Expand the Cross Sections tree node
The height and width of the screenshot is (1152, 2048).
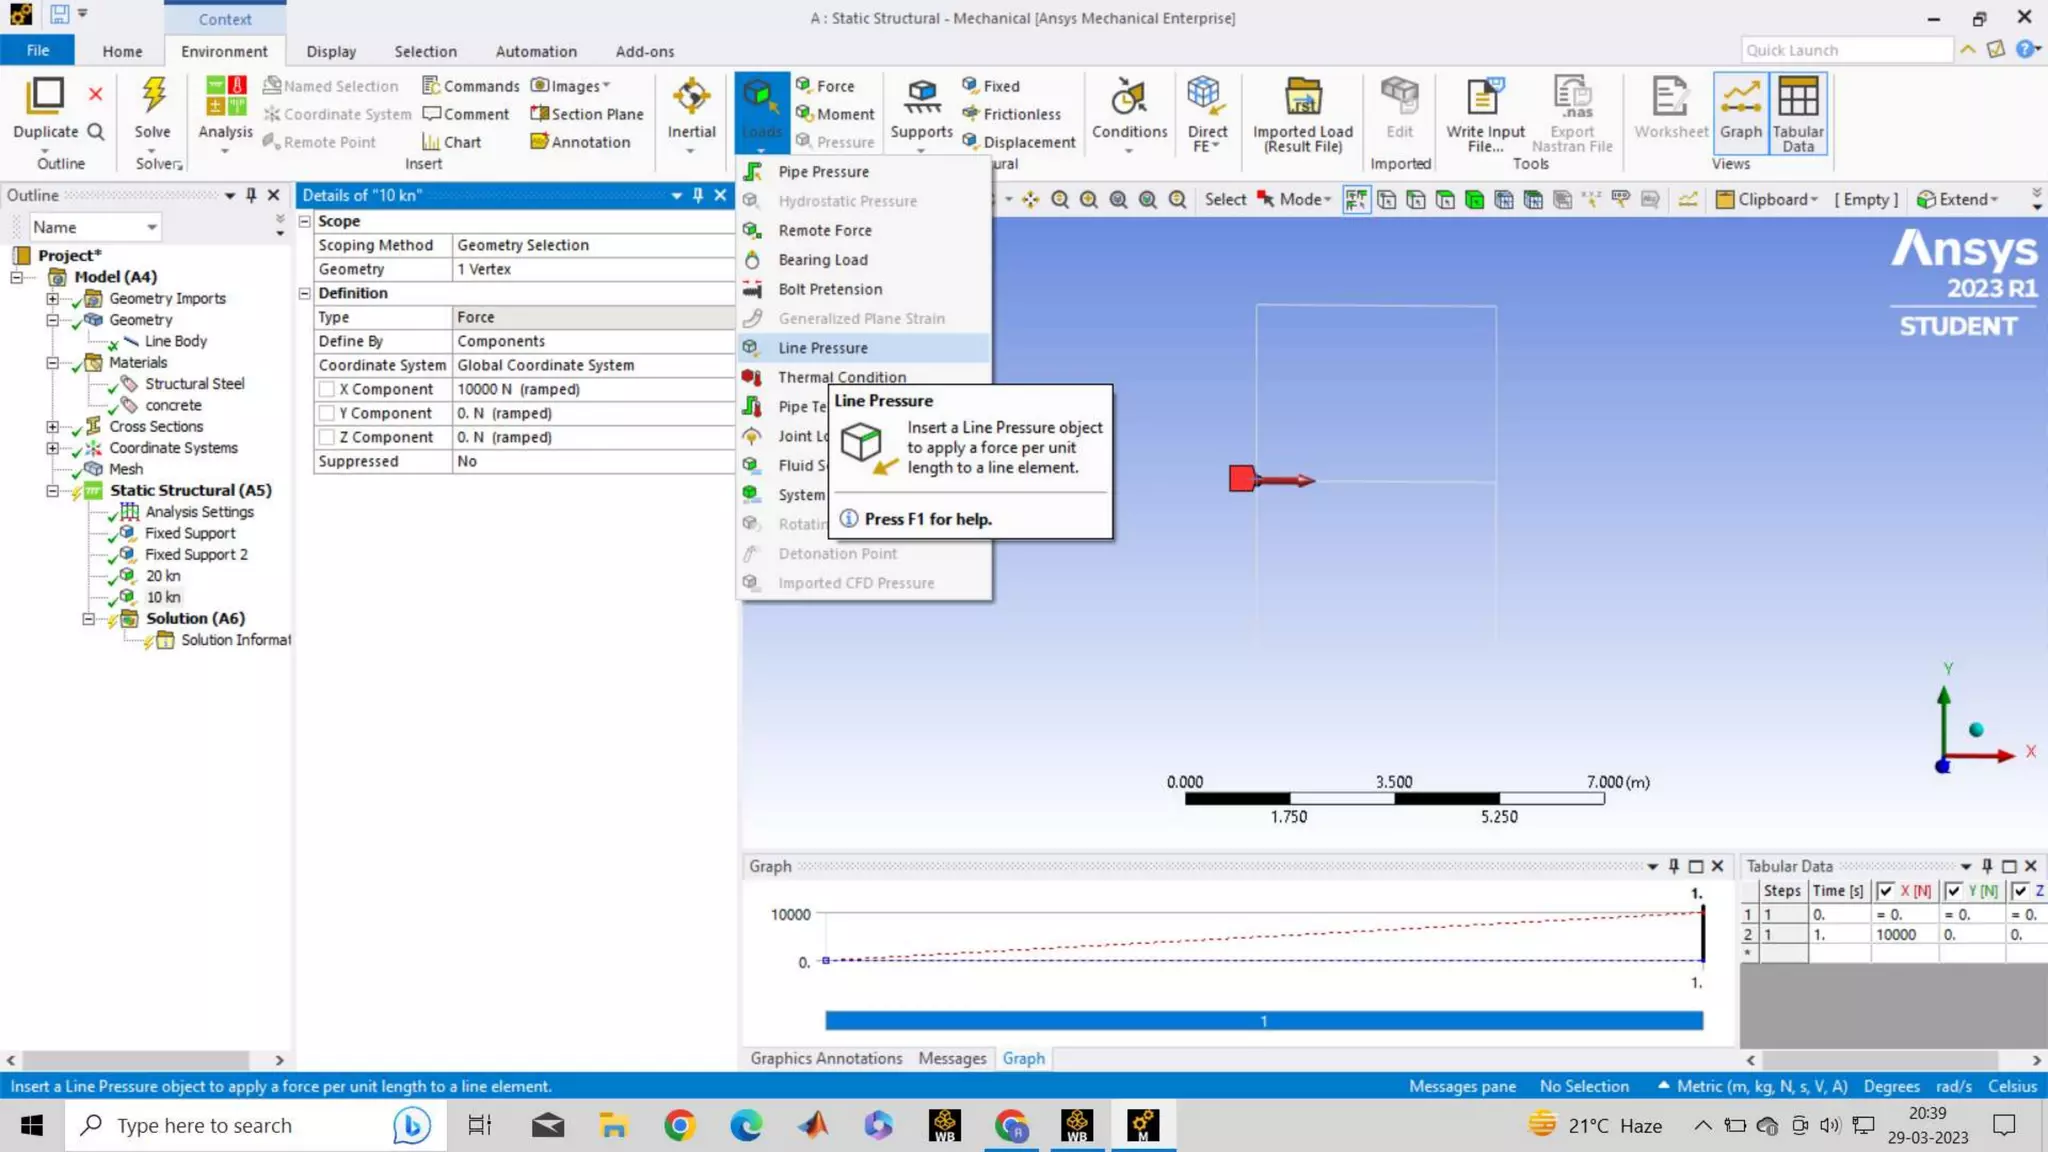coord(52,426)
